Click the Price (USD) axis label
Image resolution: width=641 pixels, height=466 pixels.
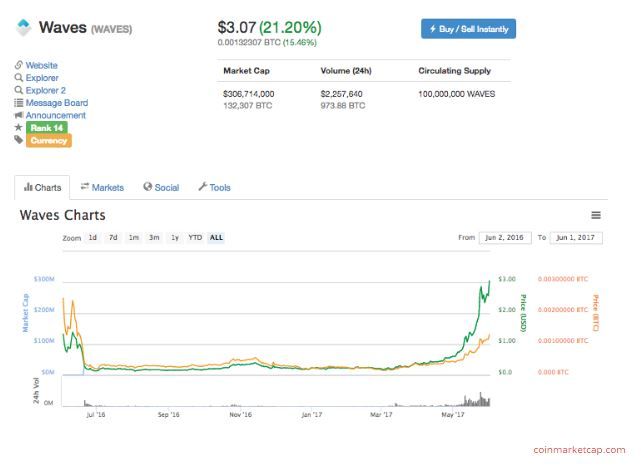523,313
